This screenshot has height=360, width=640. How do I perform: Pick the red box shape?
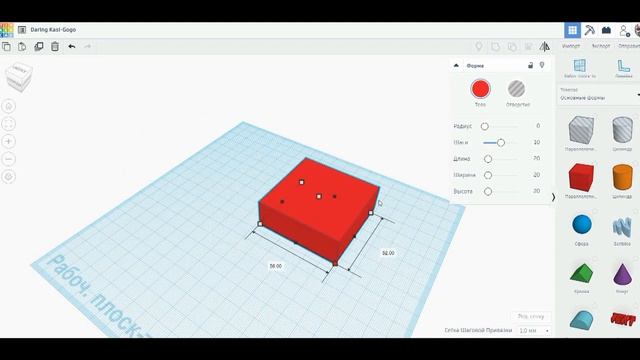[581, 178]
